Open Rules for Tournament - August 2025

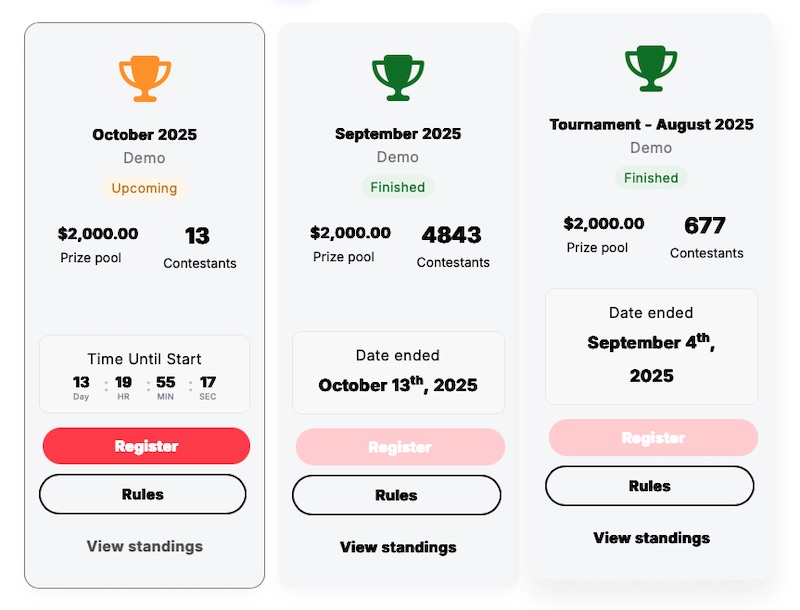click(x=650, y=486)
